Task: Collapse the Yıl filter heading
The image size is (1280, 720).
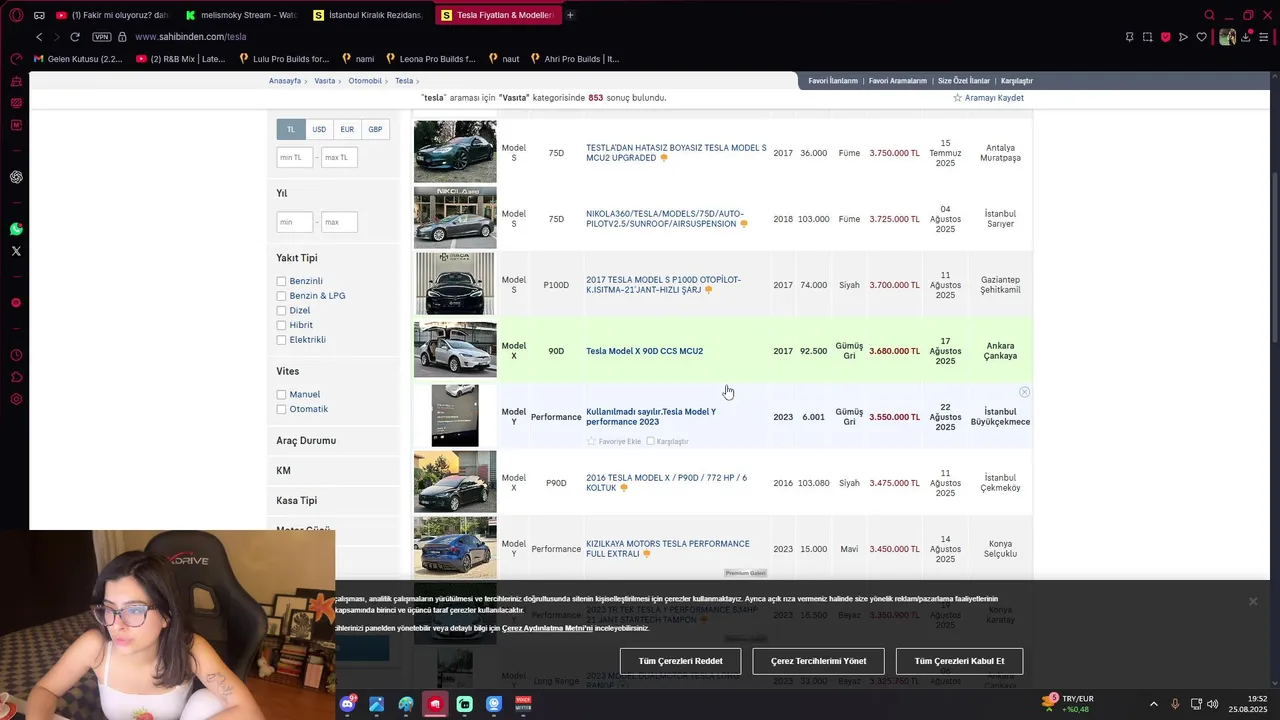Action: pyautogui.click(x=282, y=193)
